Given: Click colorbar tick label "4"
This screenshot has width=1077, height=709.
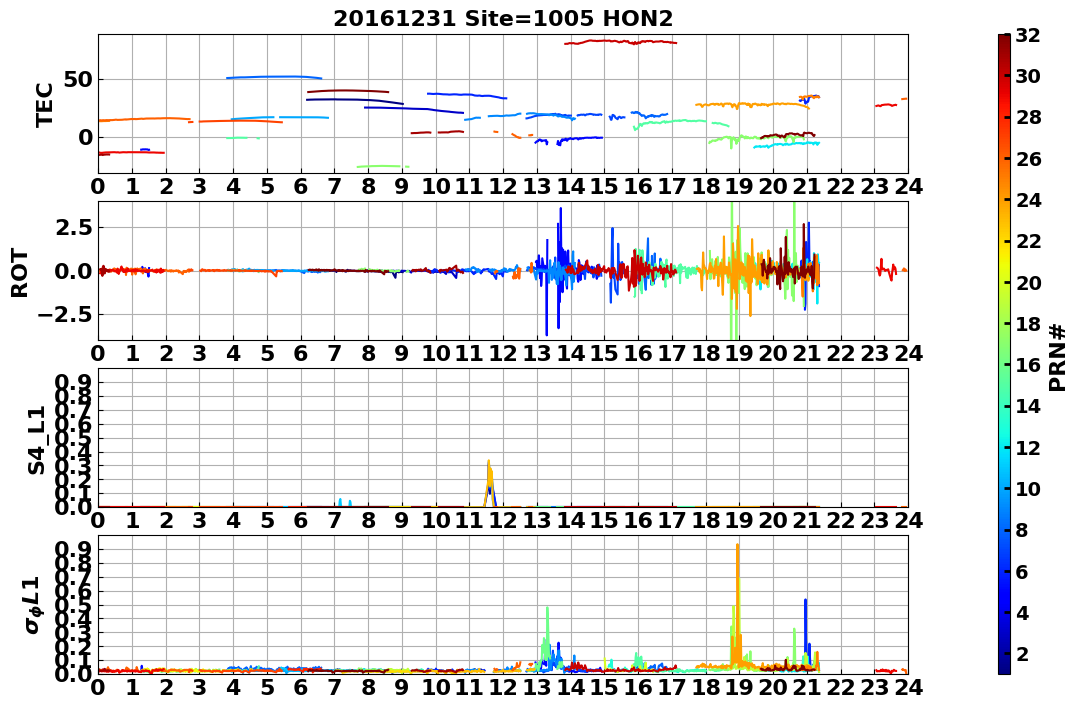Looking at the screenshot, I should point(1021,612).
